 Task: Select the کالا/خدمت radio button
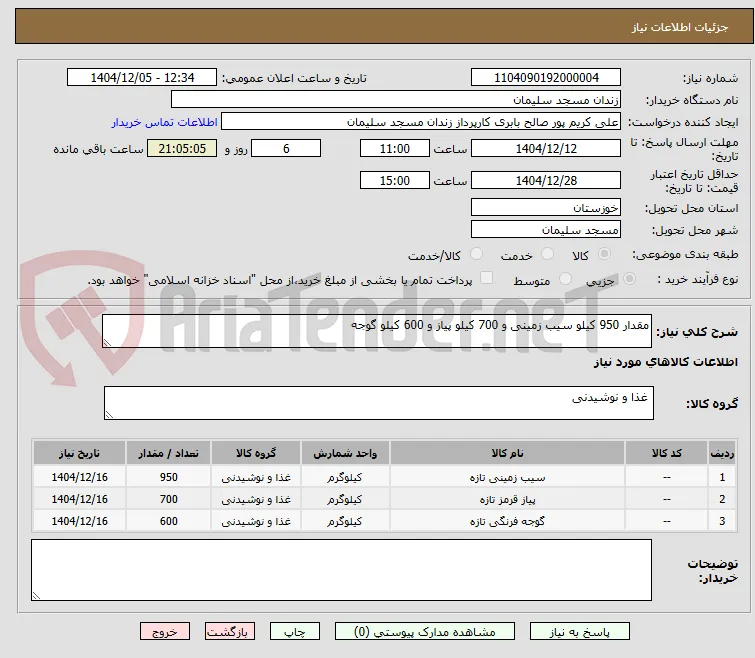(476, 254)
